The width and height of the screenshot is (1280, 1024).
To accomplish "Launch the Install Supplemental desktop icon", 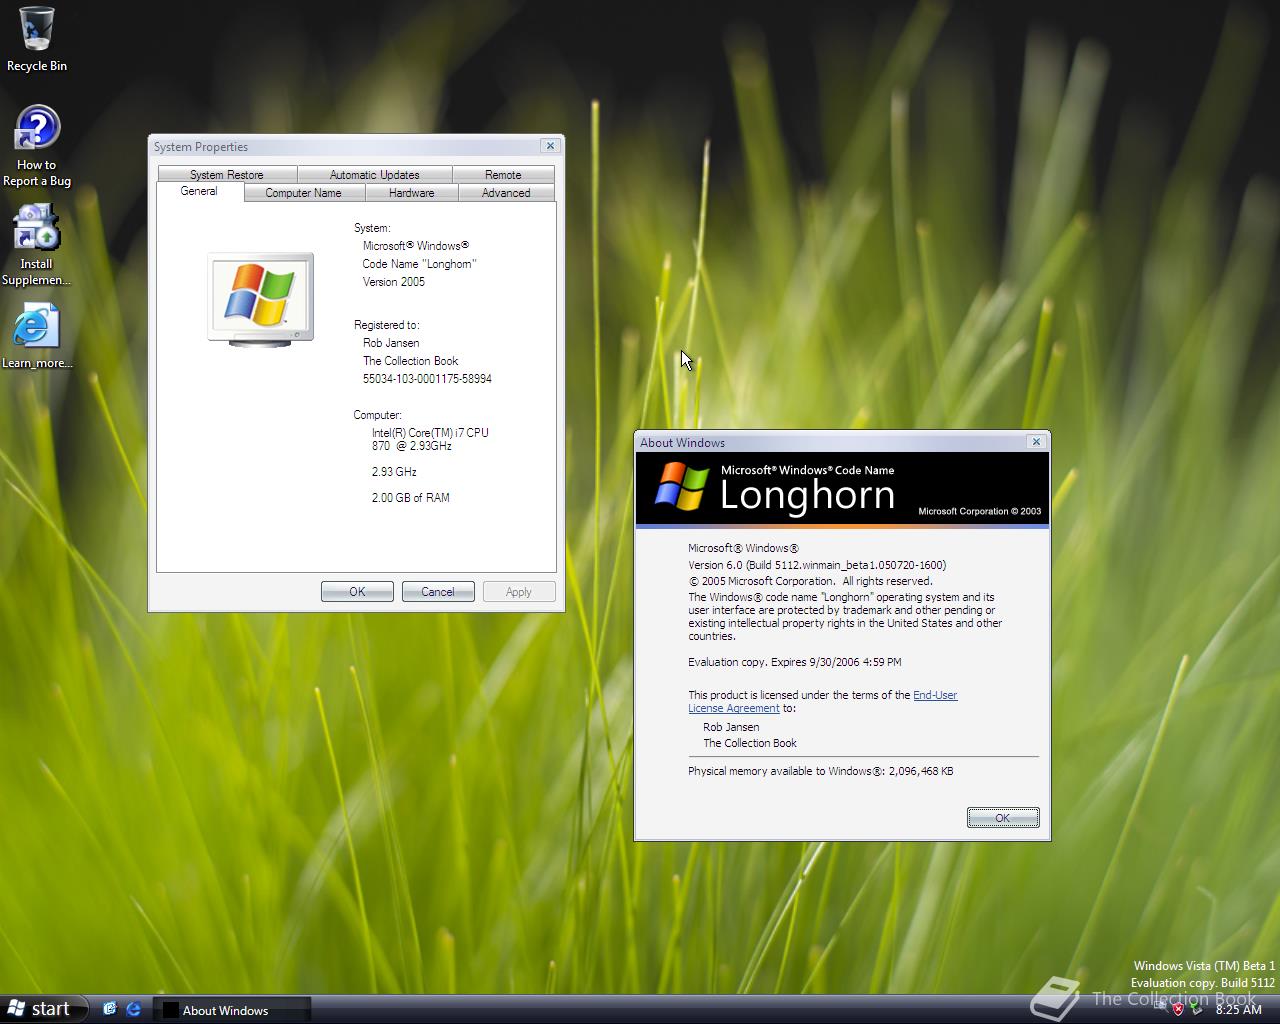I will (37, 245).
